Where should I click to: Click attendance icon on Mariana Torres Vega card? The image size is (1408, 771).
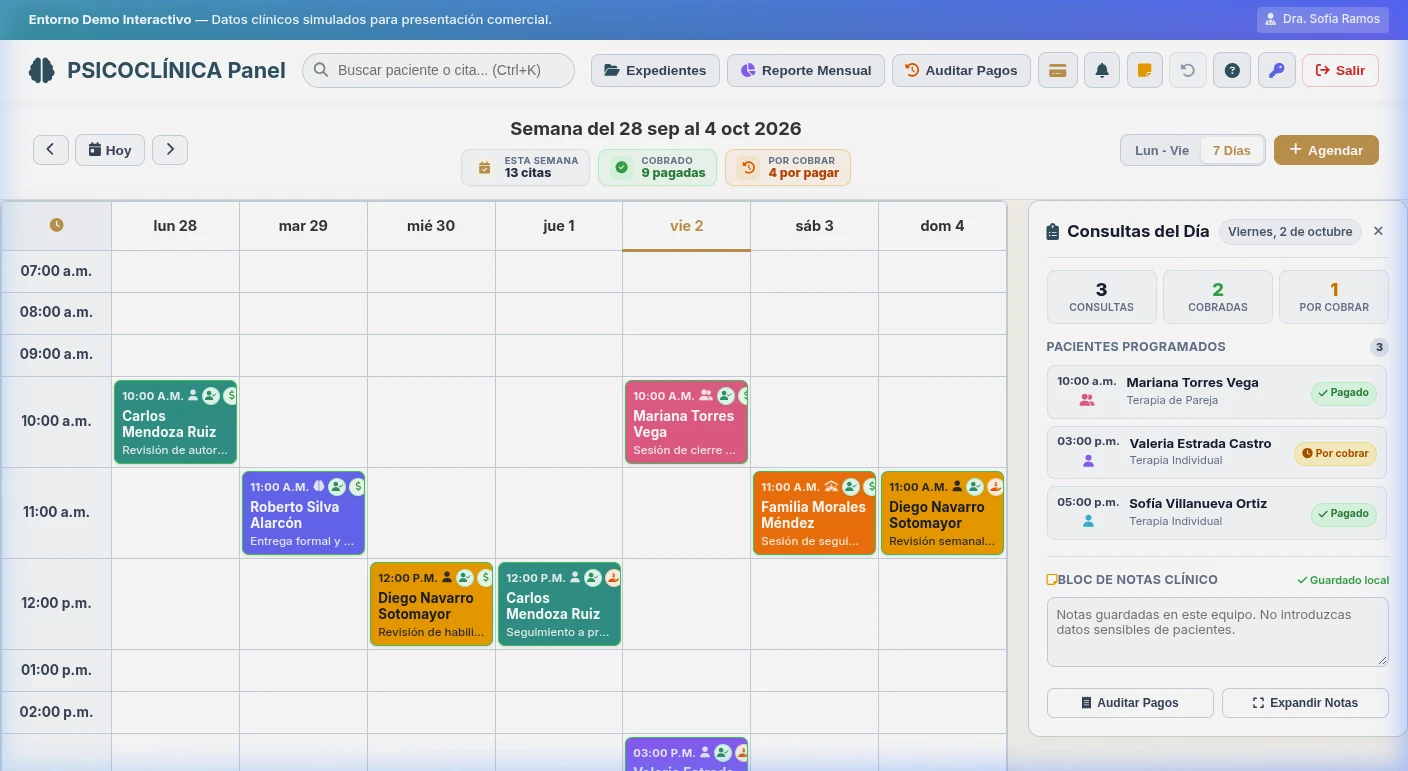coord(726,396)
